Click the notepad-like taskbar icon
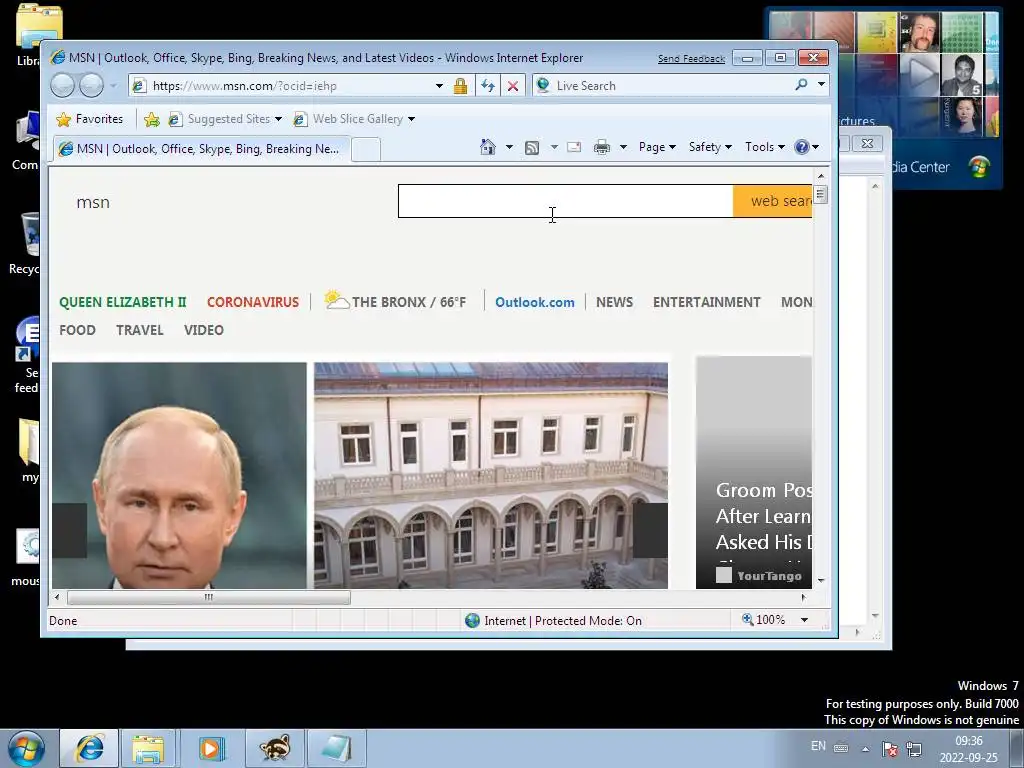The width and height of the screenshot is (1024, 768). tap(336, 748)
